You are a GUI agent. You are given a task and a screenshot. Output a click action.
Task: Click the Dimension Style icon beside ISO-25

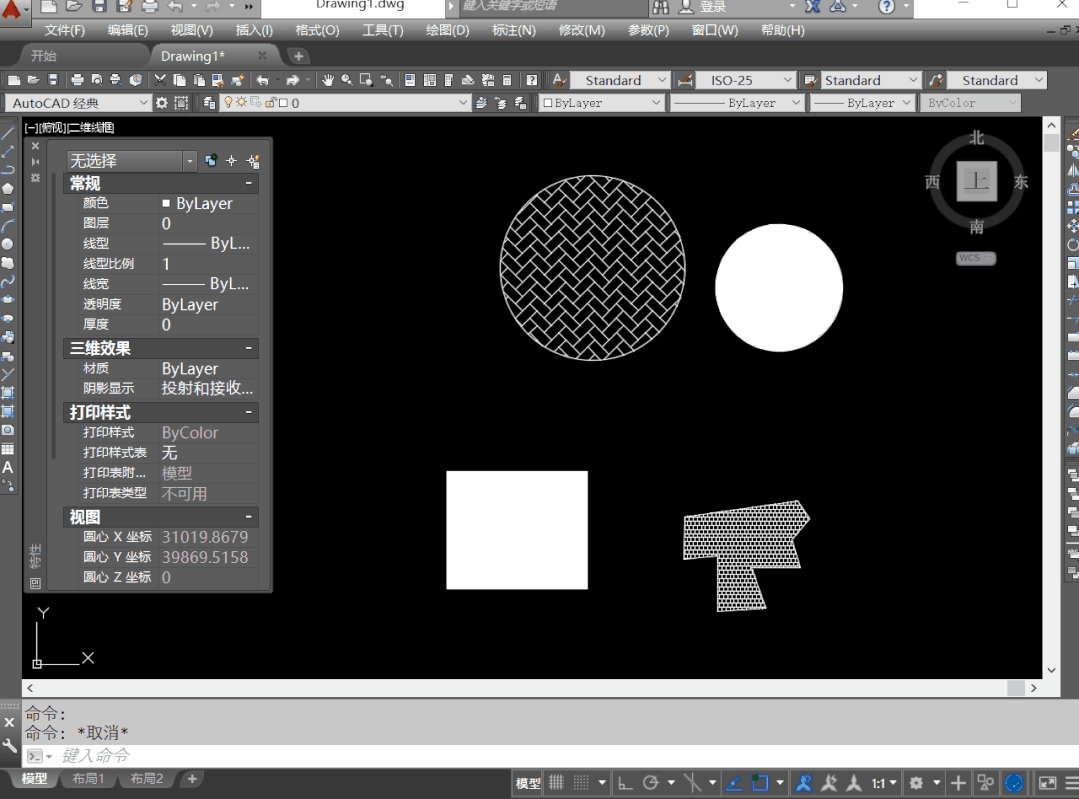[x=685, y=81]
